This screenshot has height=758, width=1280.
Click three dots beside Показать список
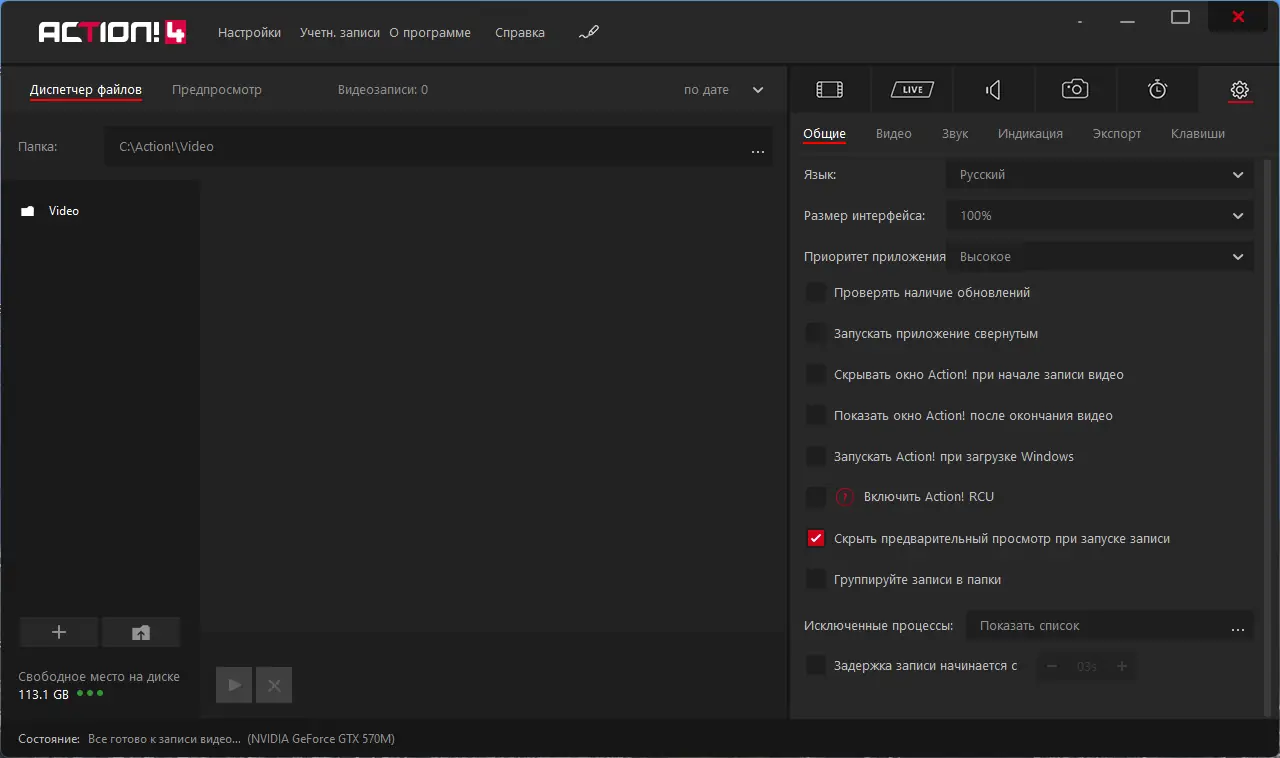coord(1238,630)
